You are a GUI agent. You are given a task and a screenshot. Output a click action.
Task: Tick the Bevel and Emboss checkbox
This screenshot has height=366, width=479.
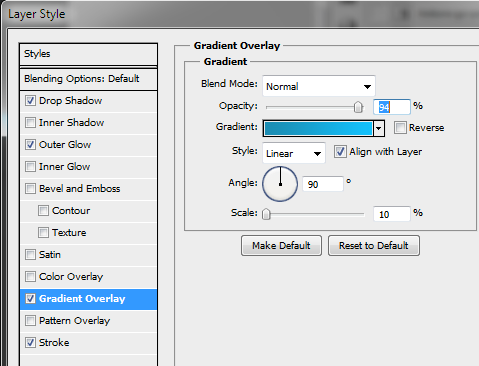pos(30,188)
